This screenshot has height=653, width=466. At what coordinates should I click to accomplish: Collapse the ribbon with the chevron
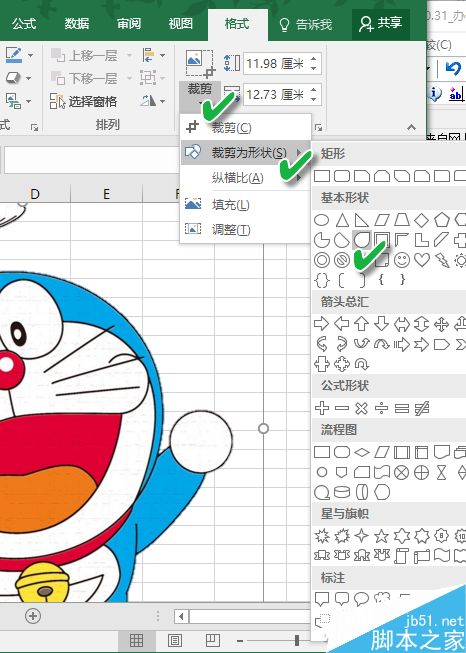pyautogui.click(x=411, y=127)
